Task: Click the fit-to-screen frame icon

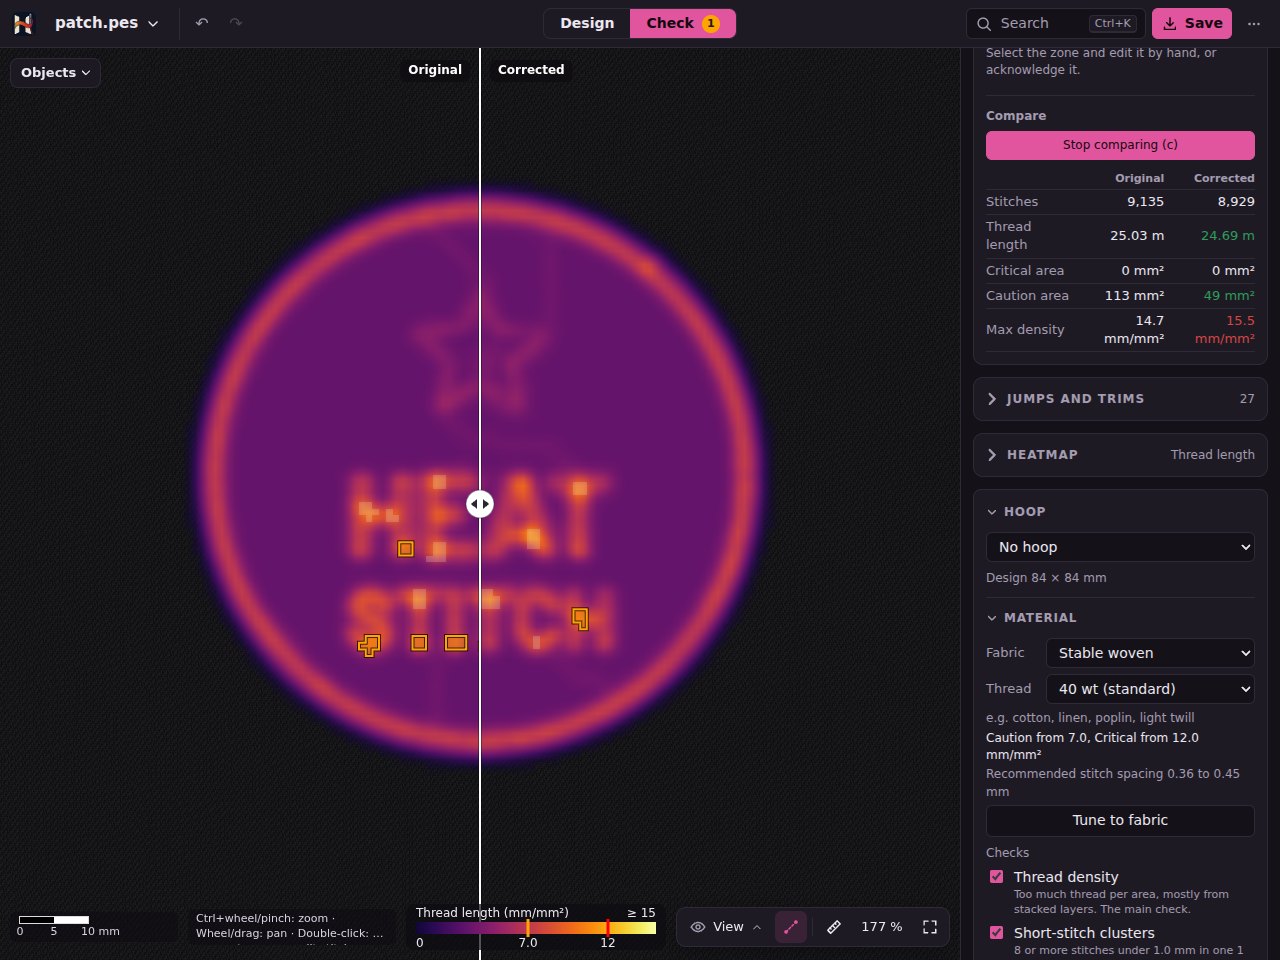Action: coord(930,927)
